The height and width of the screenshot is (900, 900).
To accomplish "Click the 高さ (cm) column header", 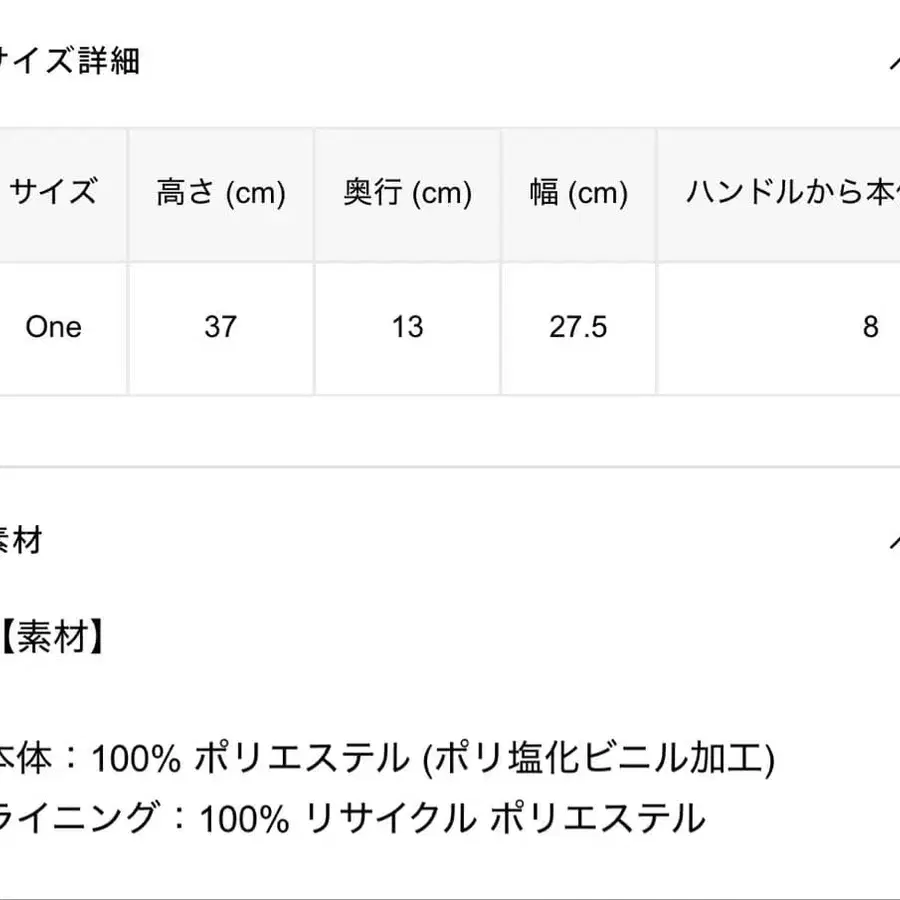I will [x=221, y=193].
